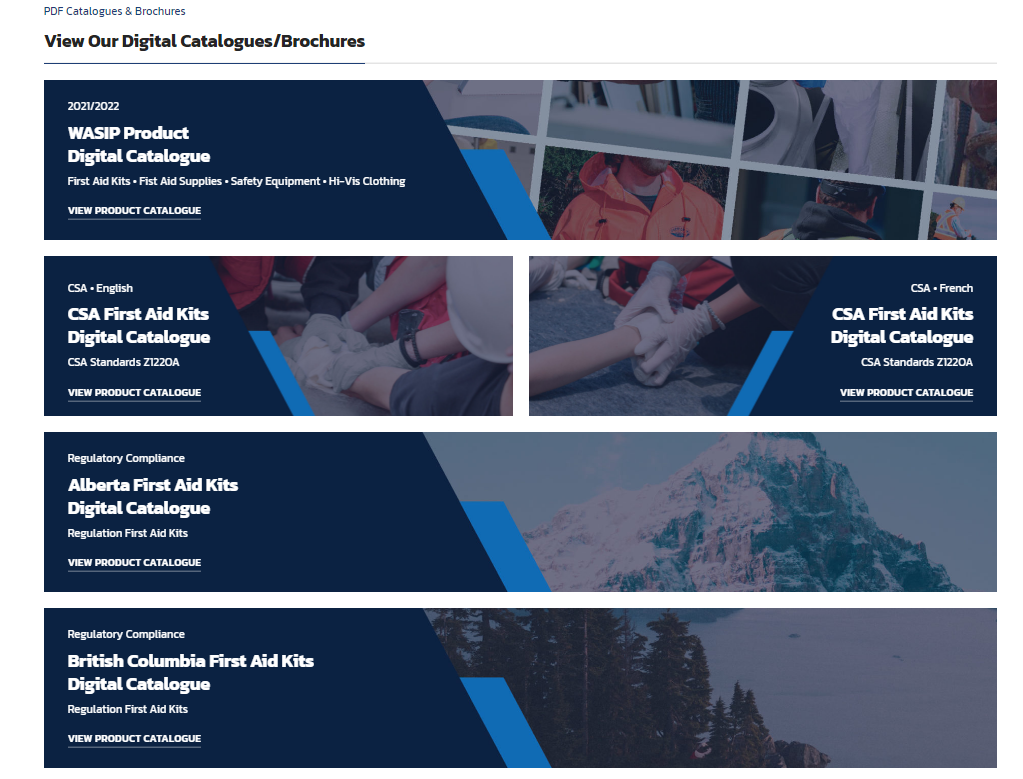Select the British Columbia First Aid Kits title
Image resolution: width=1023 pixels, height=779 pixels.
coord(191,673)
